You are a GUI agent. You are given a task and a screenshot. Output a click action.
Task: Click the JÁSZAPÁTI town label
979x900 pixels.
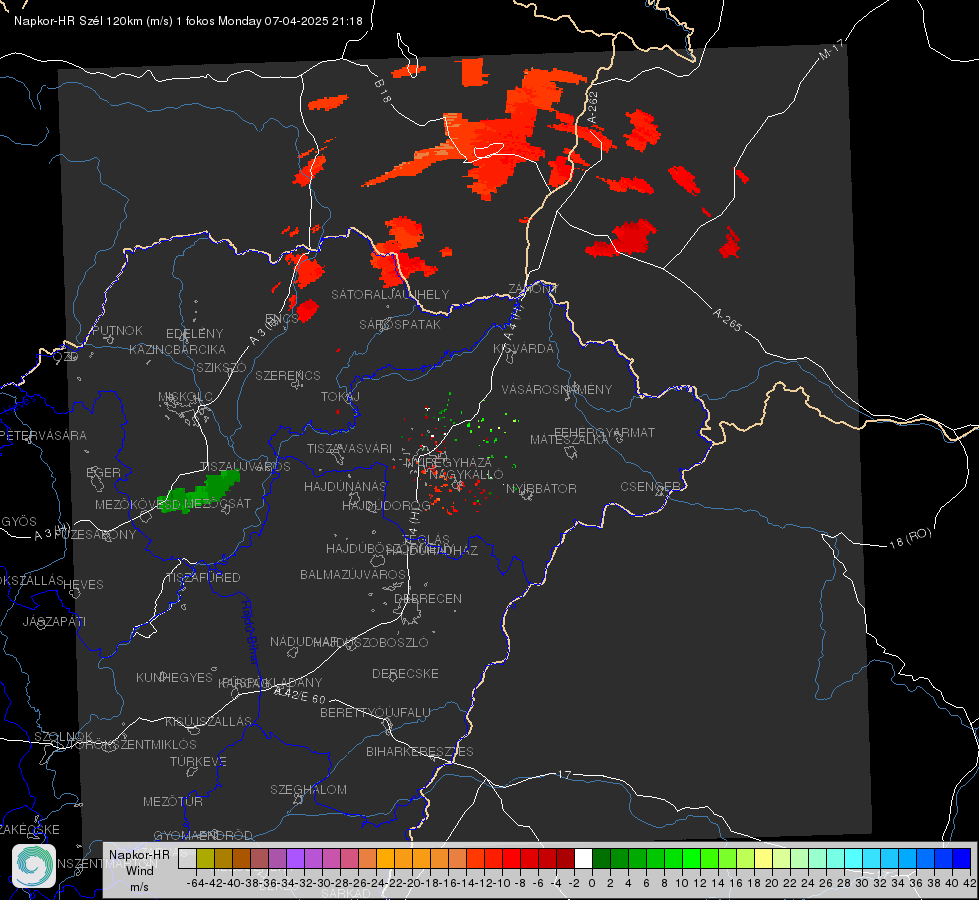tap(54, 621)
